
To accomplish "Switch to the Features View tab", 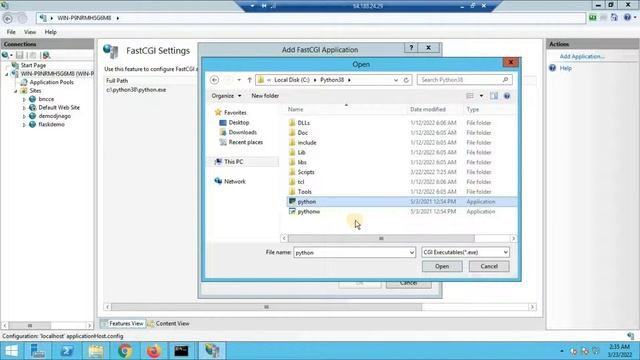I will [x=122, y=323].
